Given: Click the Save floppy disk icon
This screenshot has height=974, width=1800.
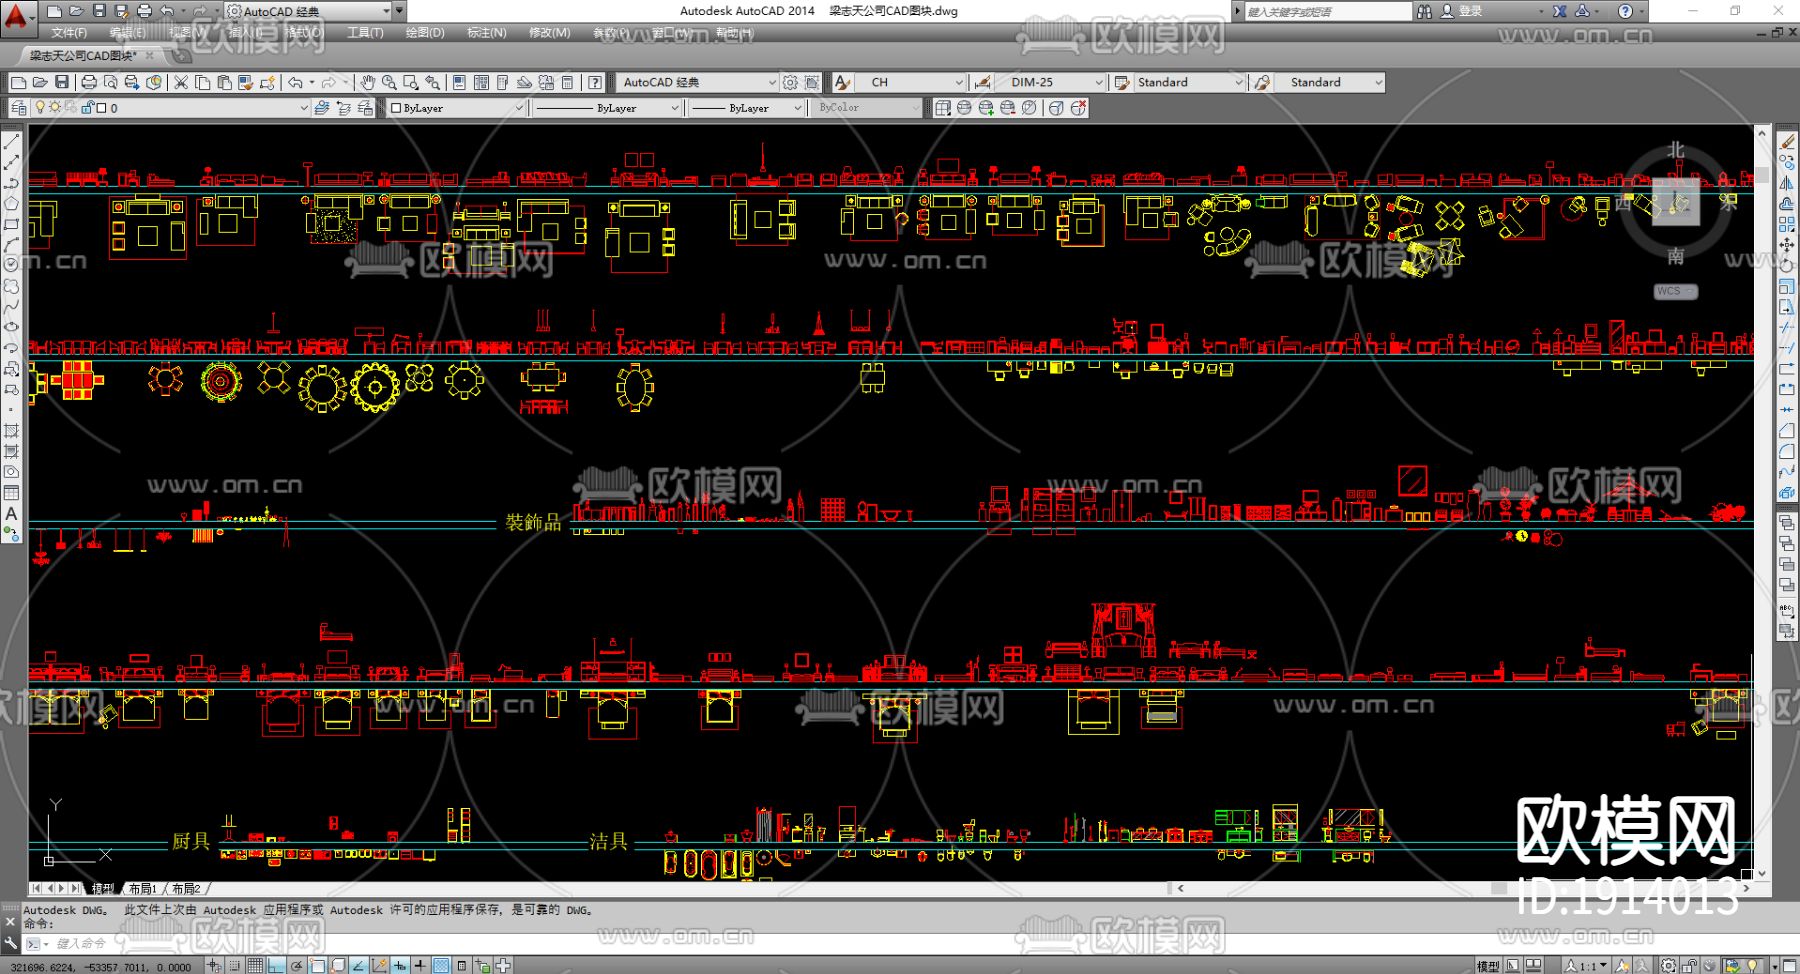Looking at the screenshot, I should tap(62, 83).
